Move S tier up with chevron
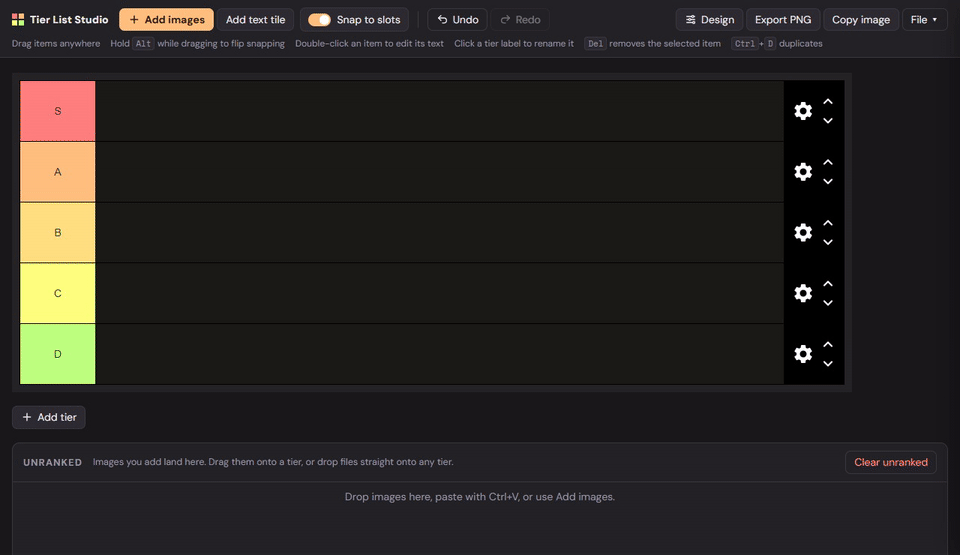Image resolution: width=960 pixels, height=555 pixels. coord(828,102)
